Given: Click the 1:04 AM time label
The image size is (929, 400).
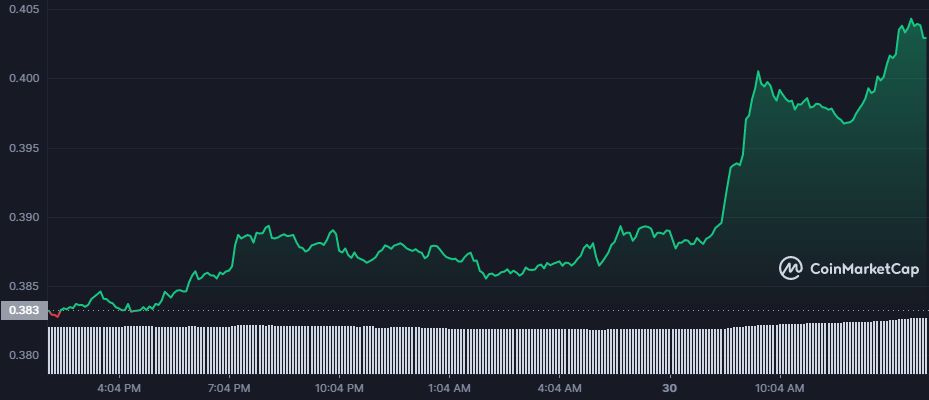Looking at the screenshot, I should click(x=449, y=389).
